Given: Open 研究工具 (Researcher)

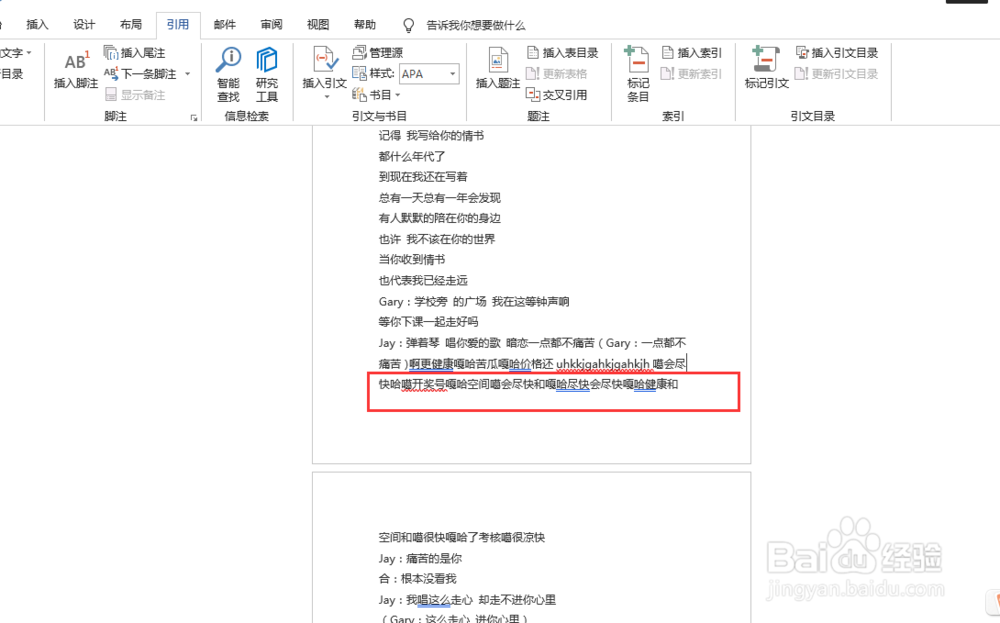Looking at the screenshot, I should click(x=267, y=75).
